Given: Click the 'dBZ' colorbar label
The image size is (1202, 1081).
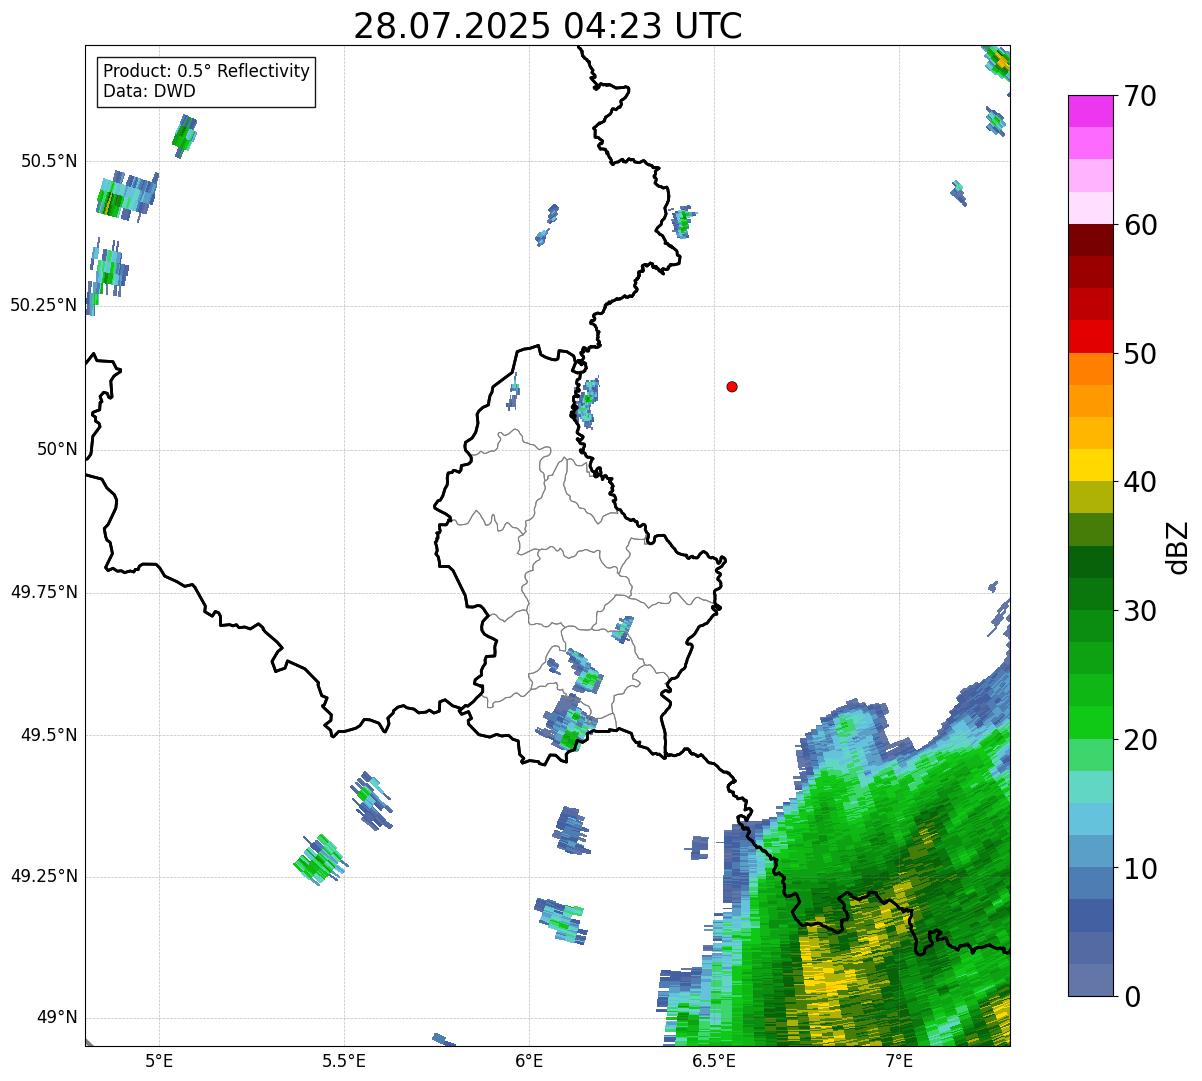Looking at the screenshot, I should (1178, 547).
